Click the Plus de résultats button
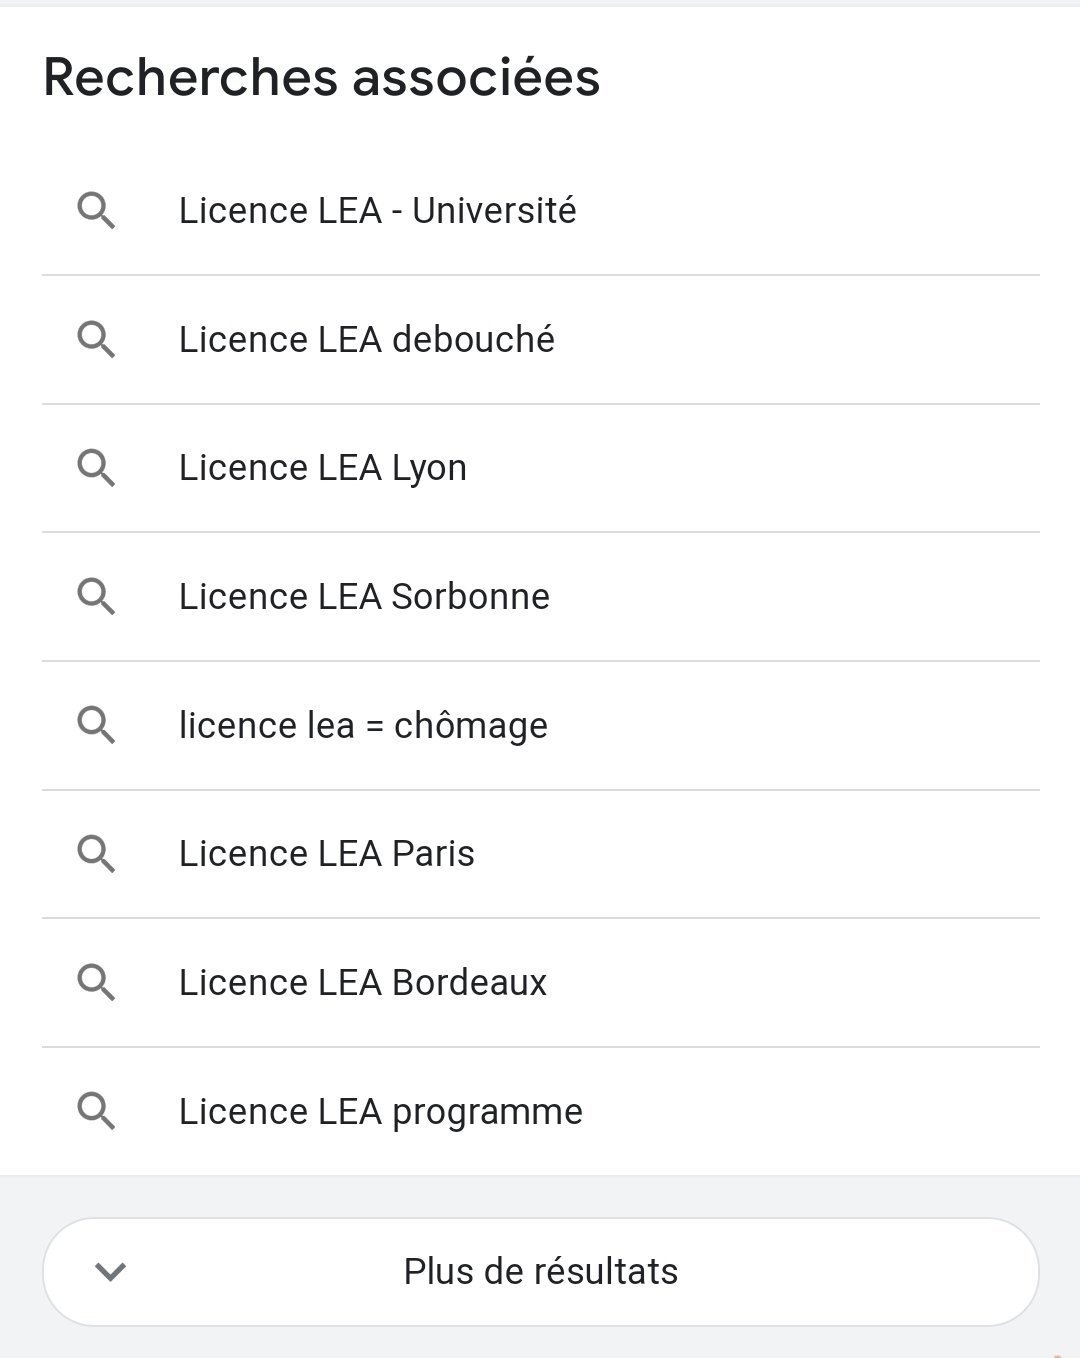This screenshot has width=1080, height=1358. (540, 1272)
